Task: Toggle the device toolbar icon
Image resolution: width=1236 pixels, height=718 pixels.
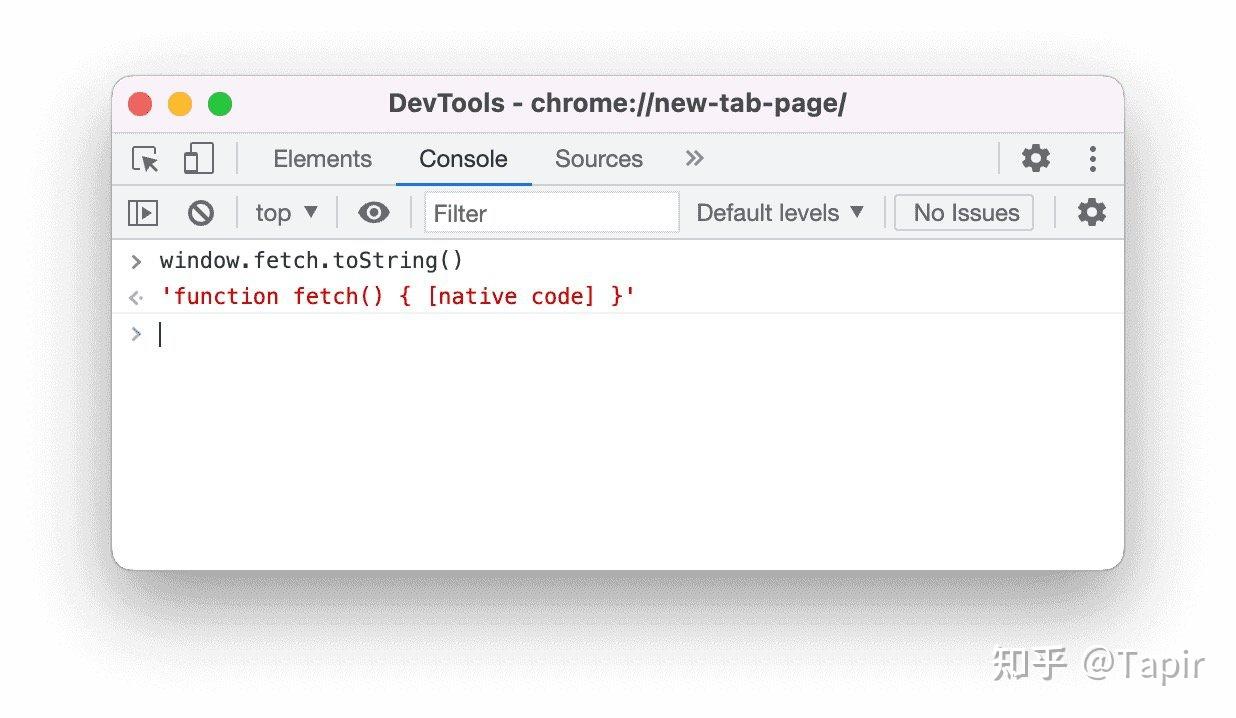Action: (199, 159)
